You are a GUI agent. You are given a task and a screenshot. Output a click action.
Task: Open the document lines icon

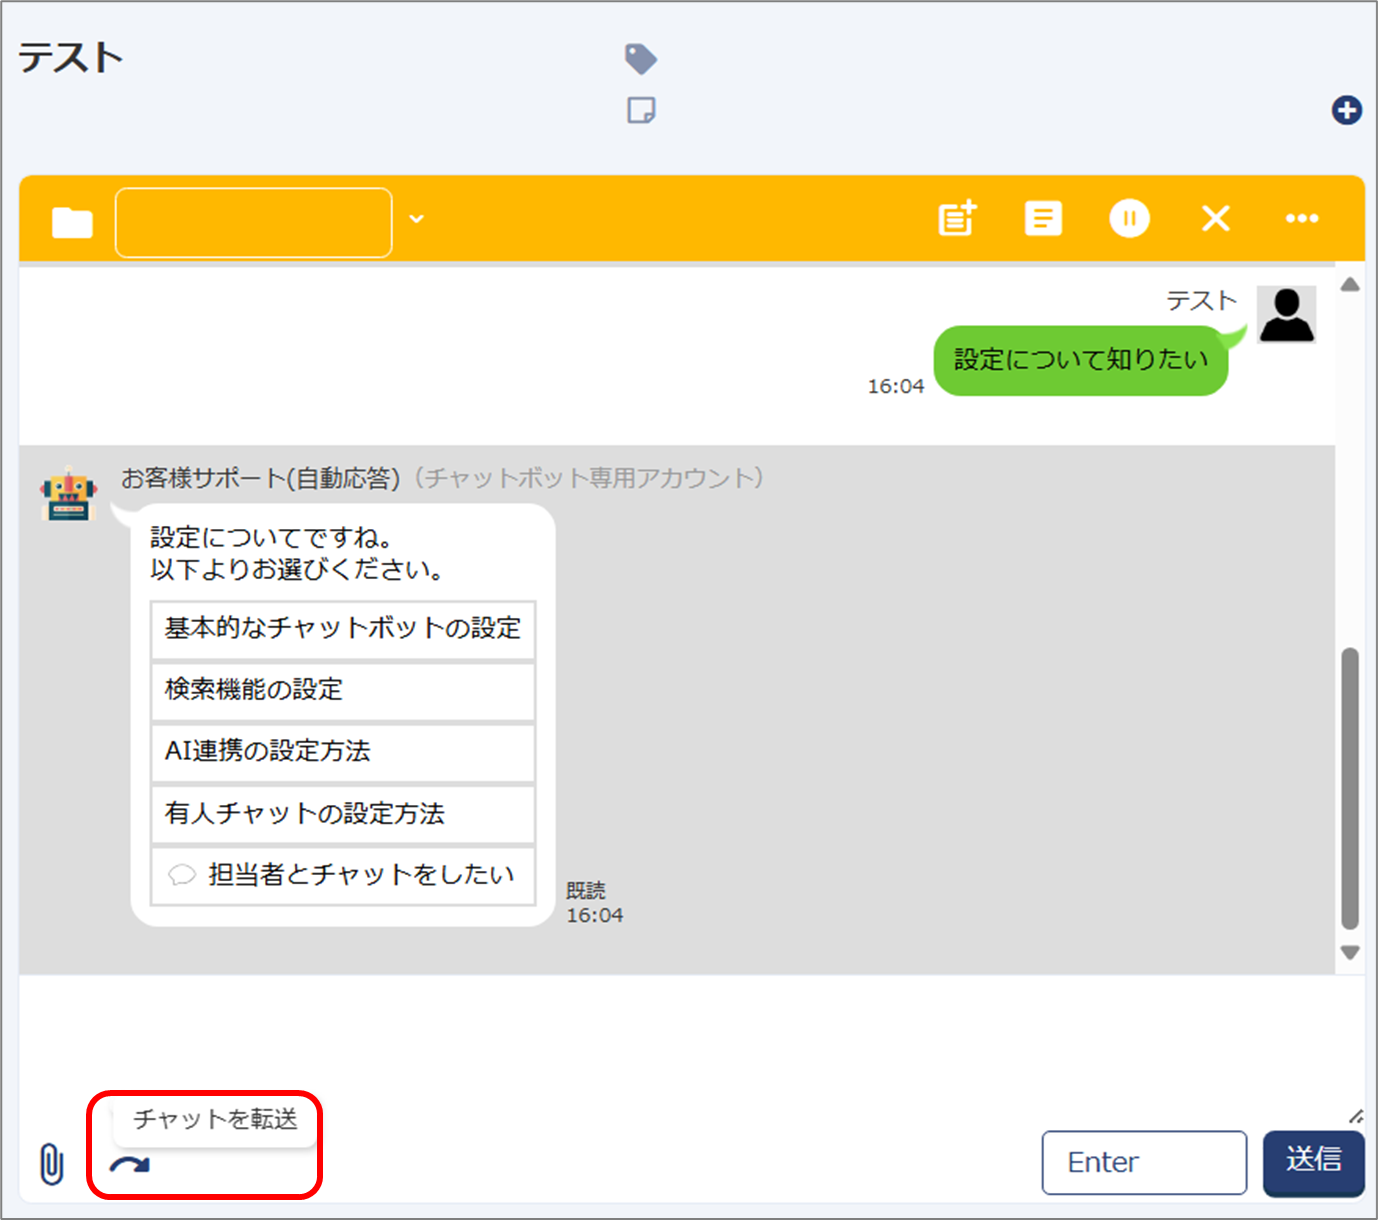pyautogui.click(x=1043, y=218)
